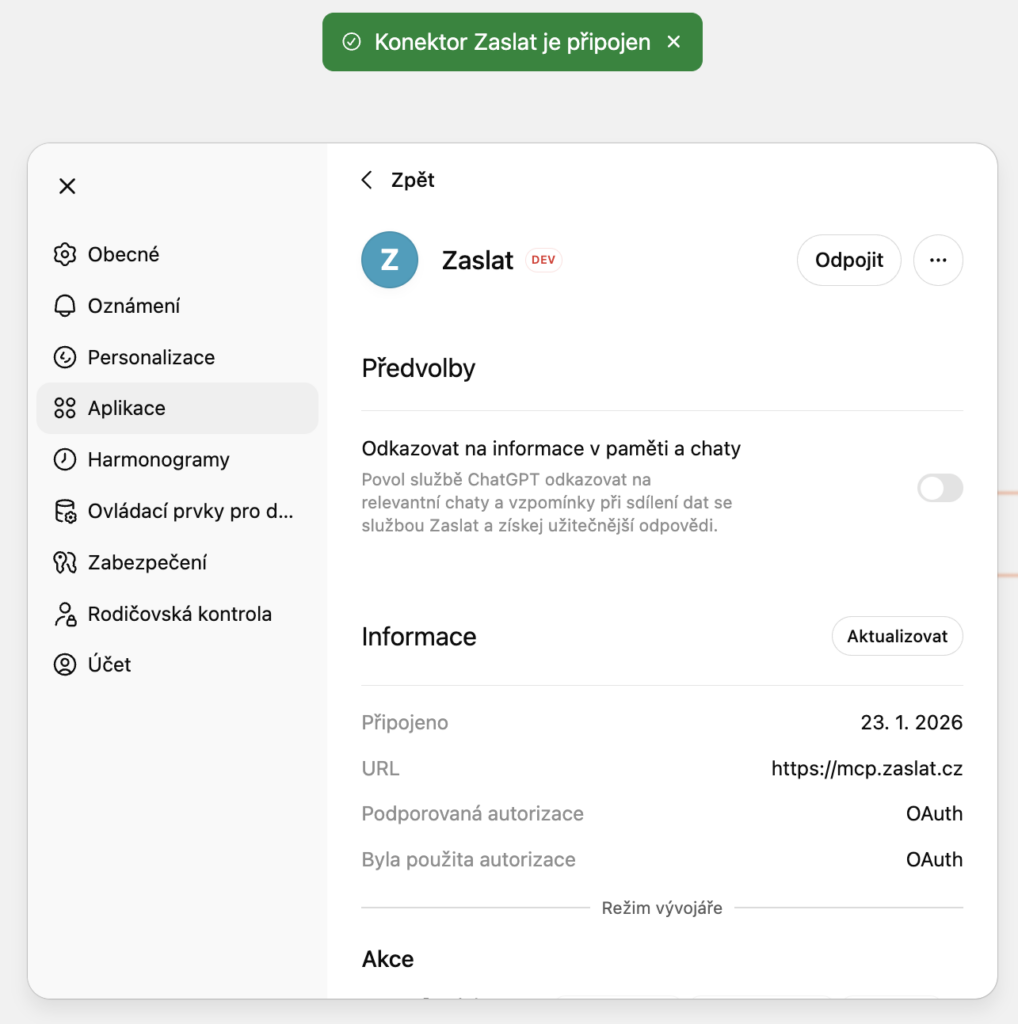Click the Zabezpečení security icon
Viewport: 1018px width, 1024px height.
point(65,562)
